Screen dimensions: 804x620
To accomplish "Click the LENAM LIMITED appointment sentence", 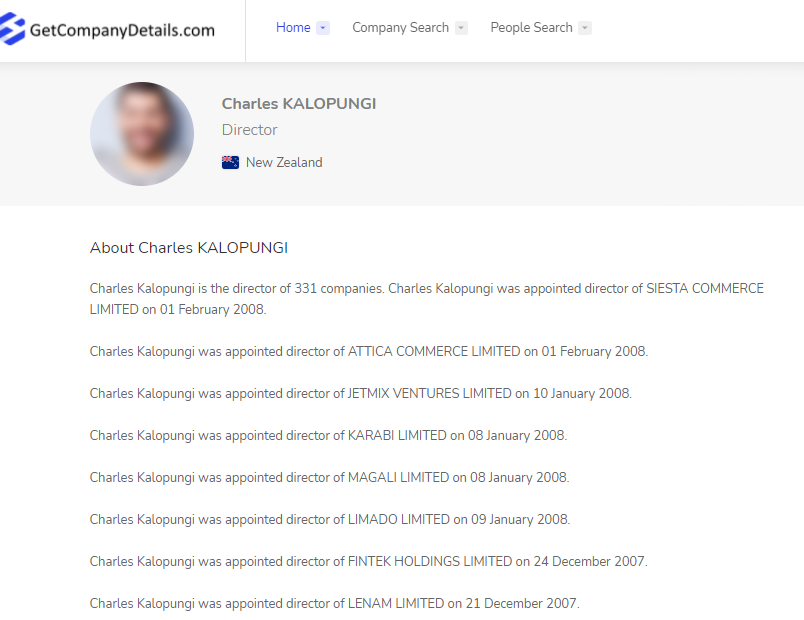I will tap(334, 604).
